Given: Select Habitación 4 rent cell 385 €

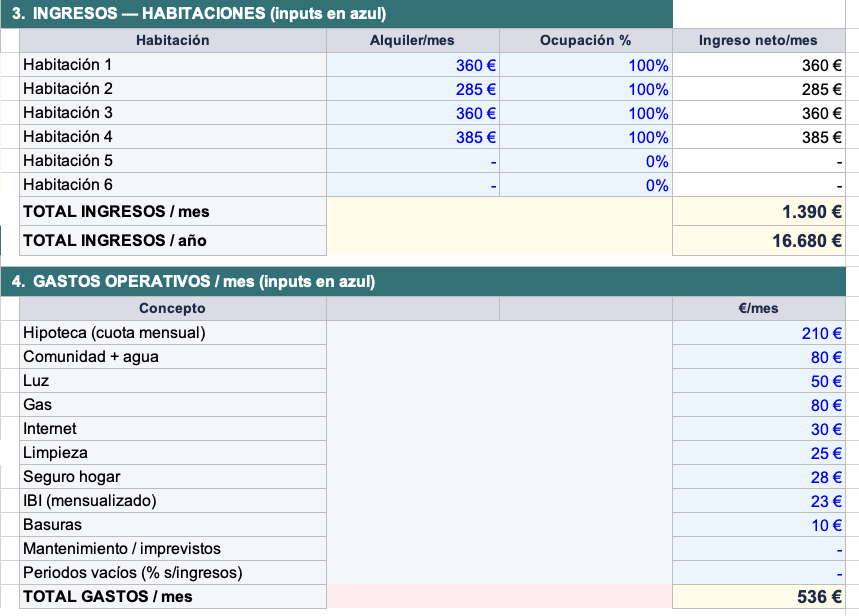Looking at the screenshot, I should (413, 137).
